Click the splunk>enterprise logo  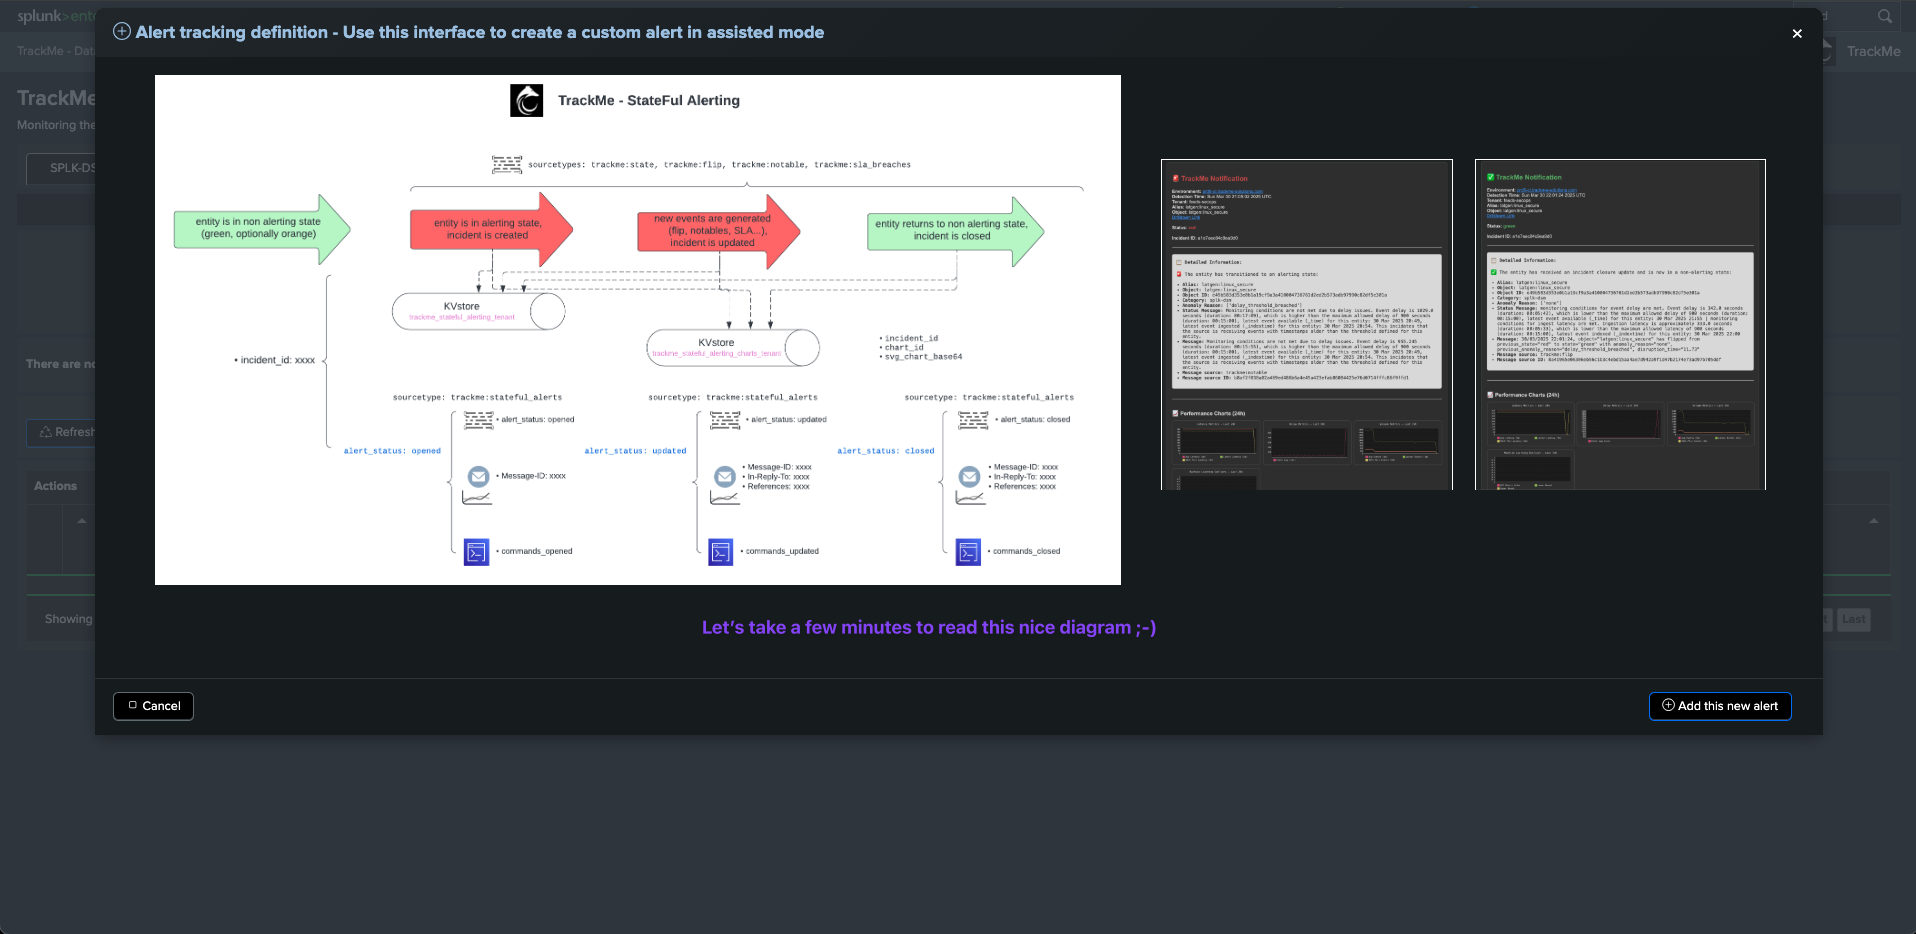tap(56, 16)
